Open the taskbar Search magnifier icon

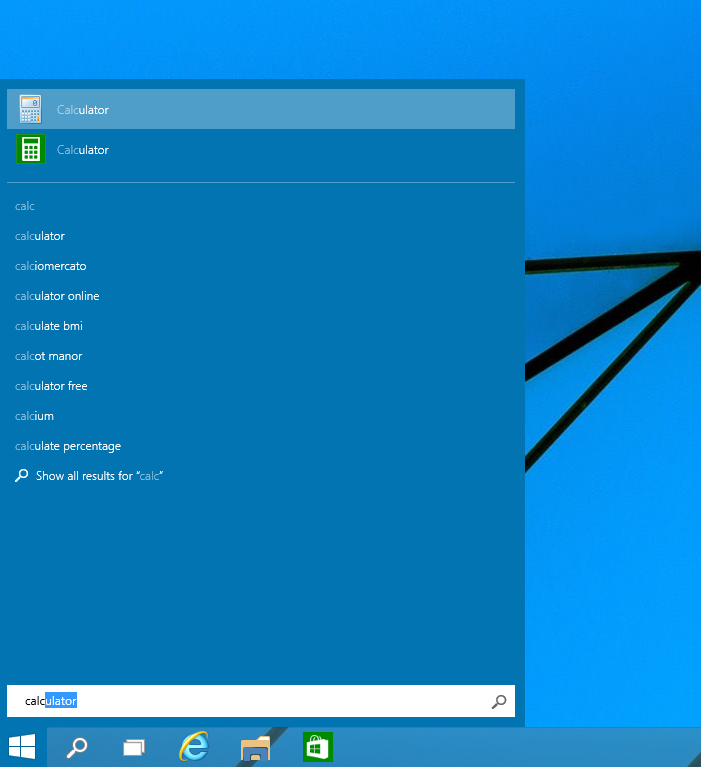pyautogui.click(x=77, y=747)
